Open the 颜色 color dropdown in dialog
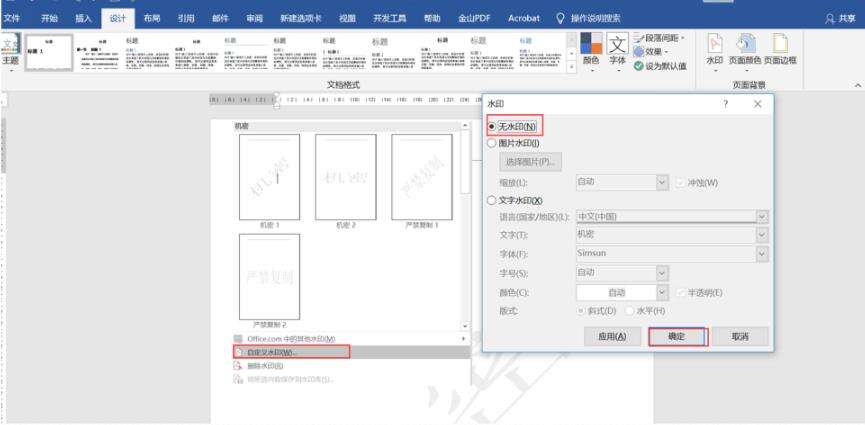Image resolution: width=865 pixels, height=425 pixels. 662,292
